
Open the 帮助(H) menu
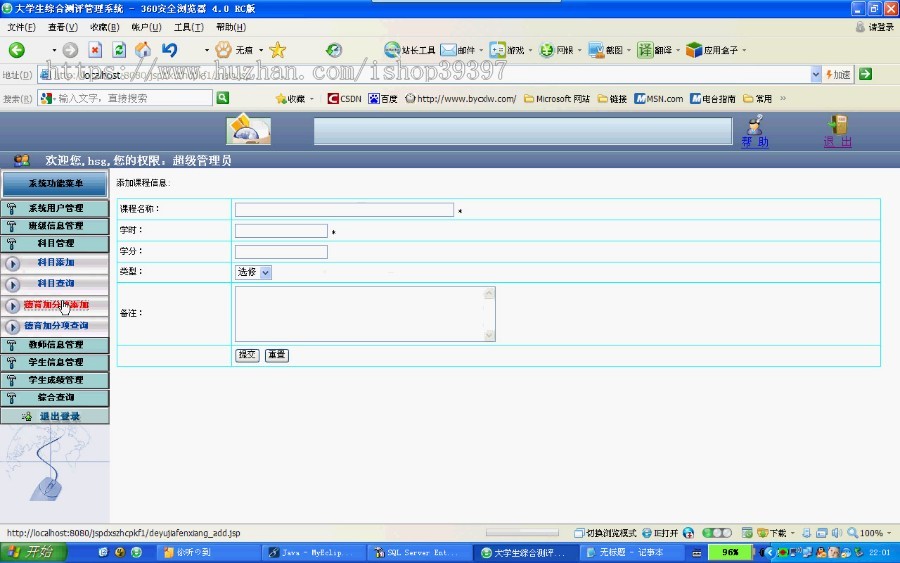click(231, 27)
